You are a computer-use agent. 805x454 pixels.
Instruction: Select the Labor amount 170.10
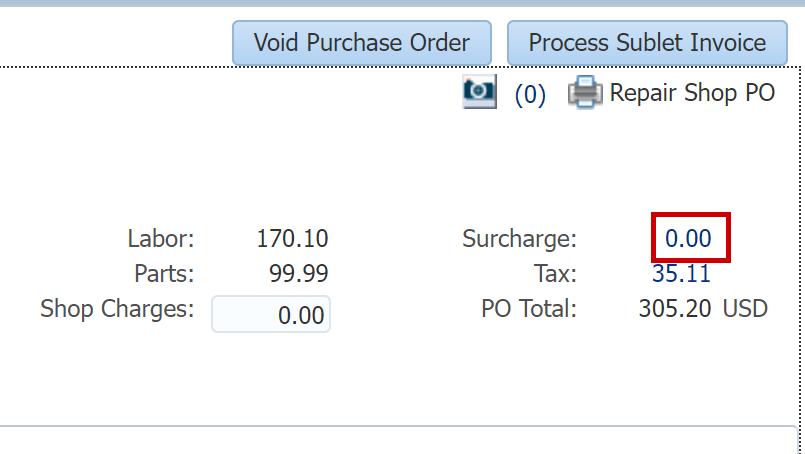click(x=292, y=238)
